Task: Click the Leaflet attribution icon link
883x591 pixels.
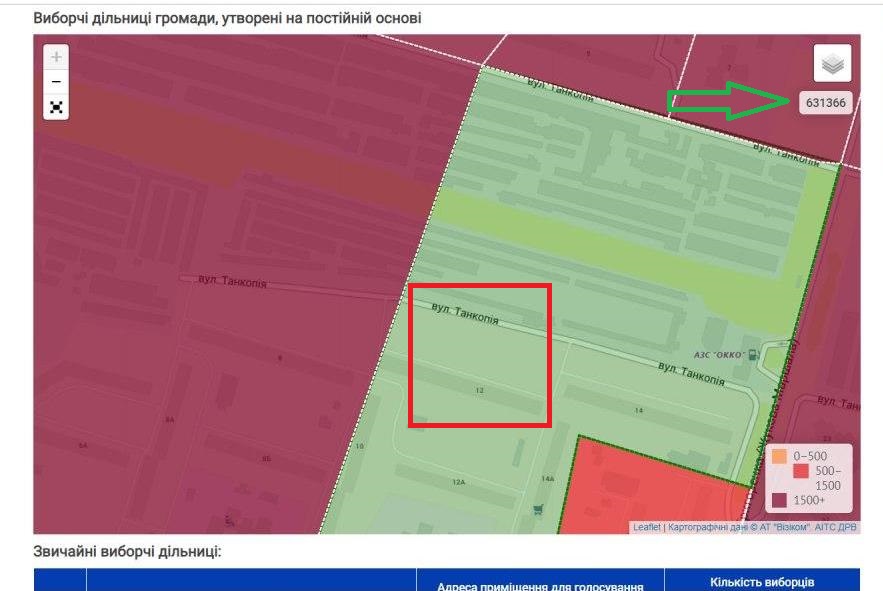Action: [x=647, y=524]
